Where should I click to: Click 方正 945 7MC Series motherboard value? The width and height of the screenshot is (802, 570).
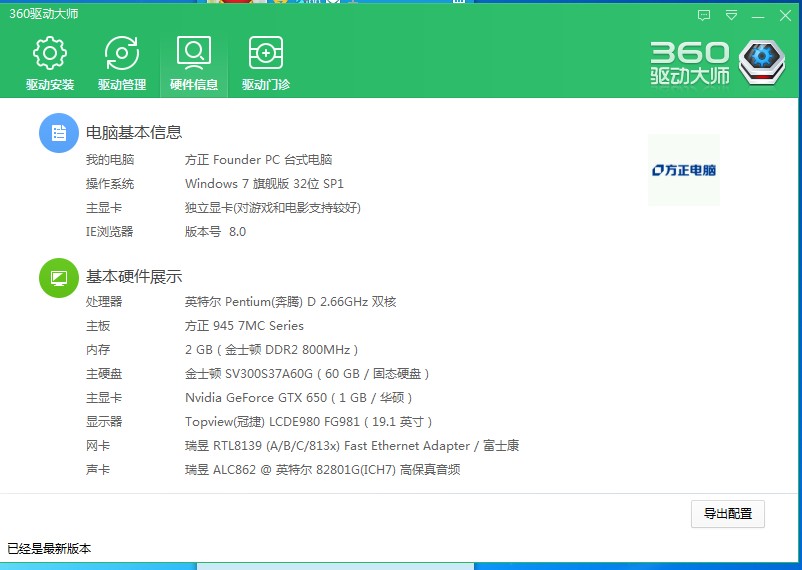[244, 326]
